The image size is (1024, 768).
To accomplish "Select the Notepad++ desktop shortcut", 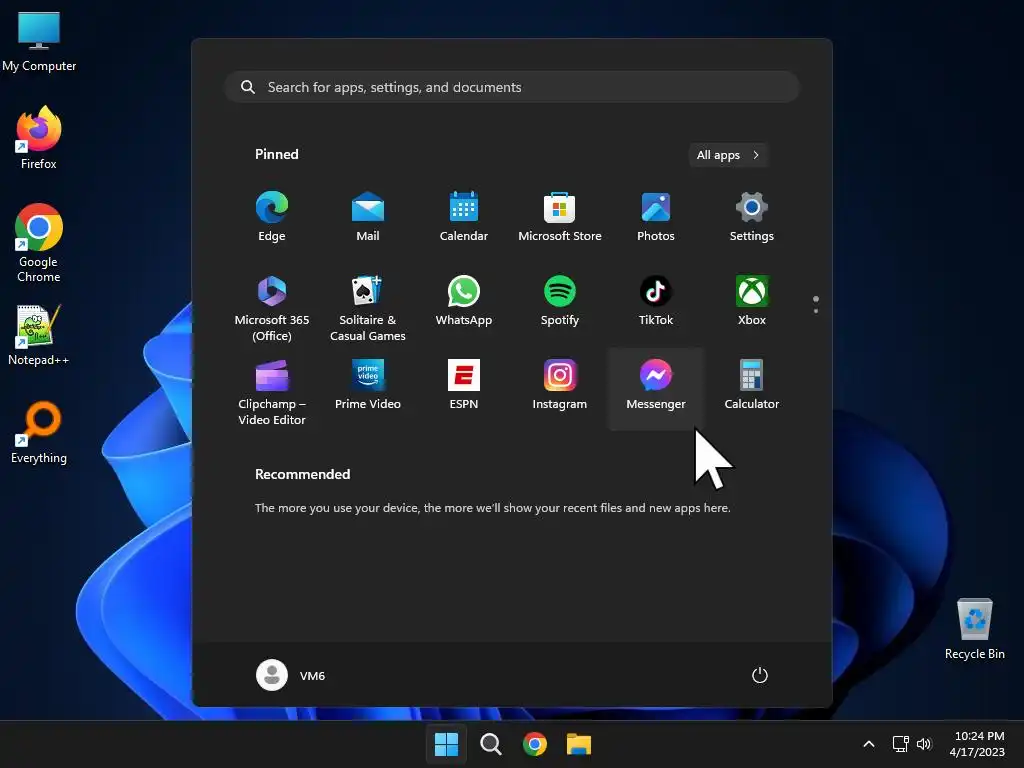I will (x=39, y=334).
